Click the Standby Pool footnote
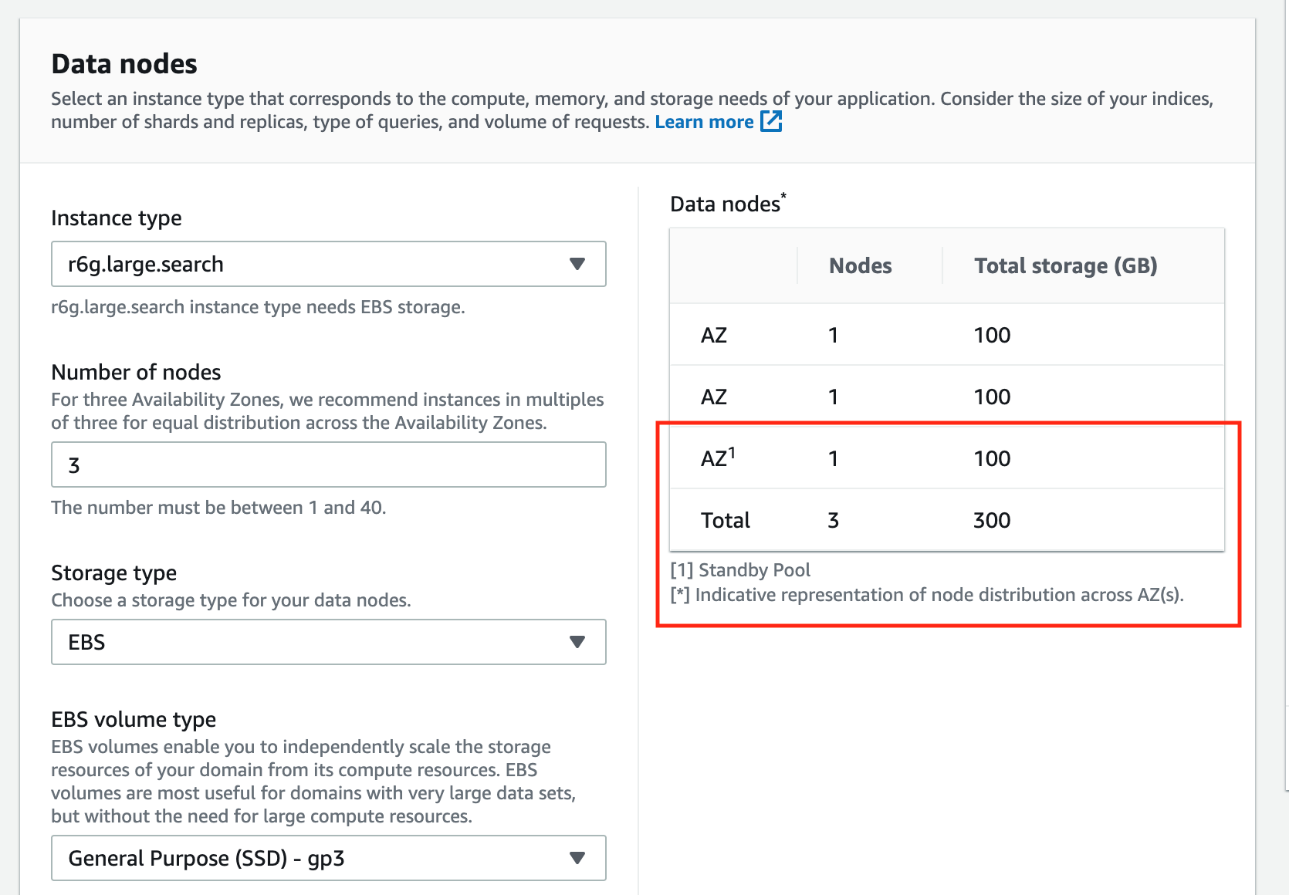This screenshot has height=895, width=1289. (x=741, y=570)
